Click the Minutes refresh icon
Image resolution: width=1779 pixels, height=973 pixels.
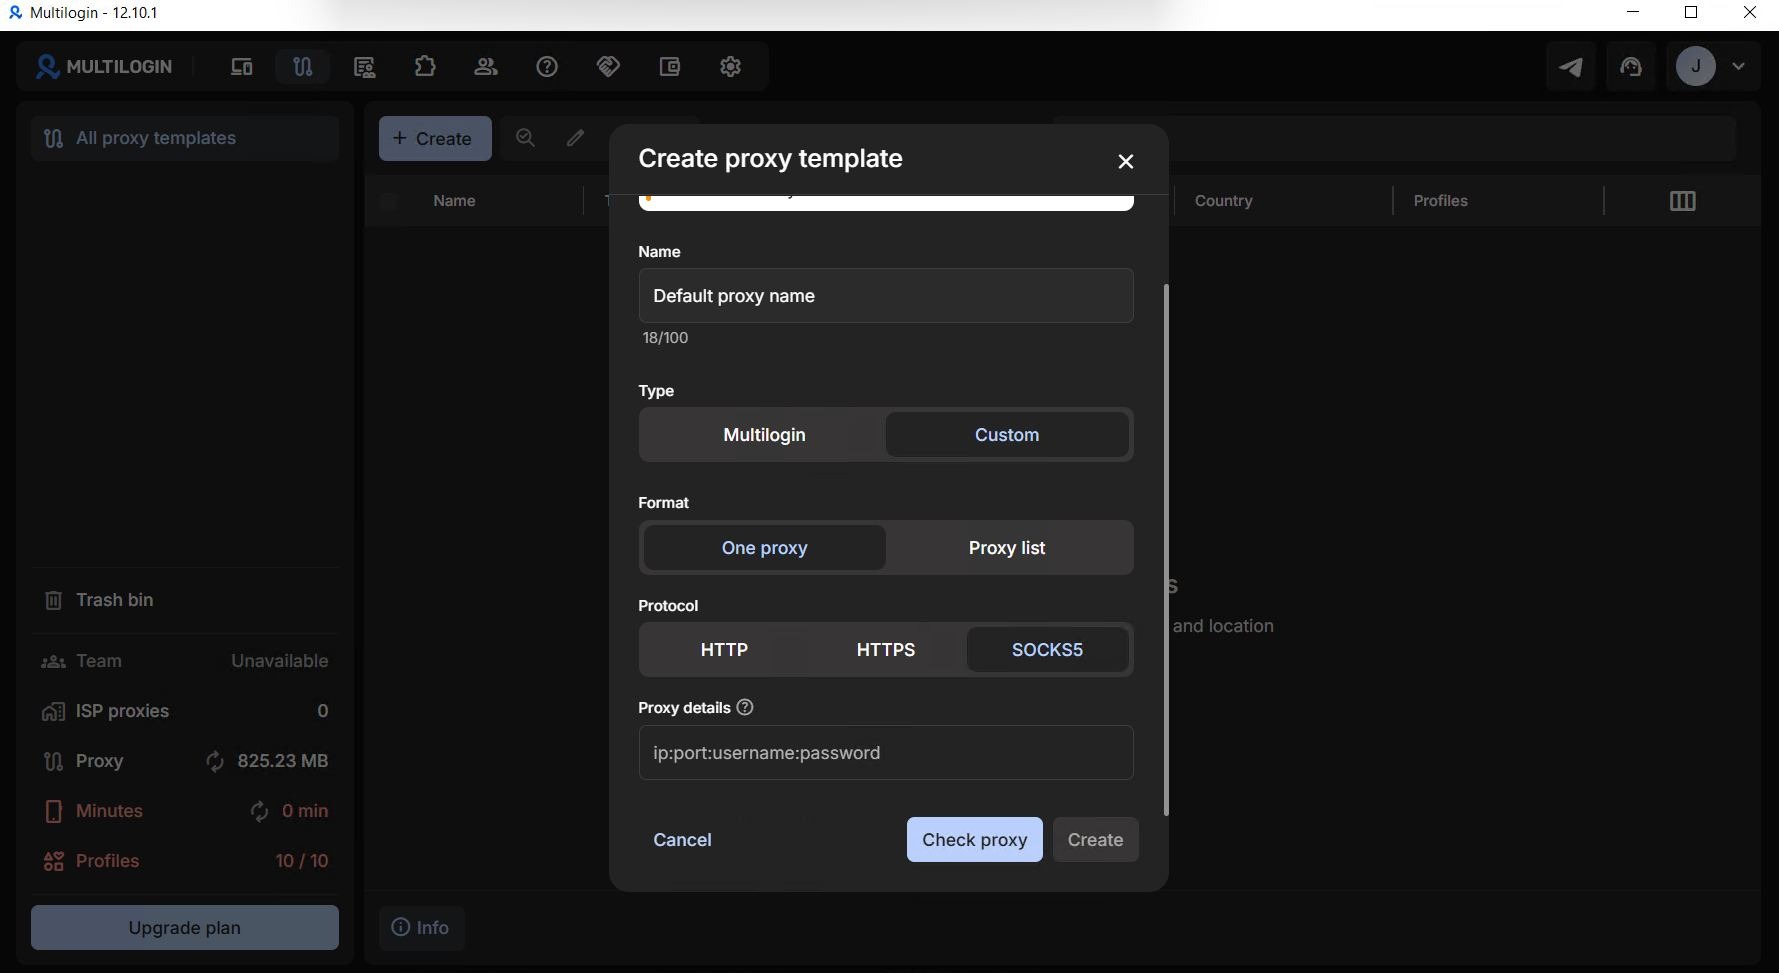(x=259, y=812)
